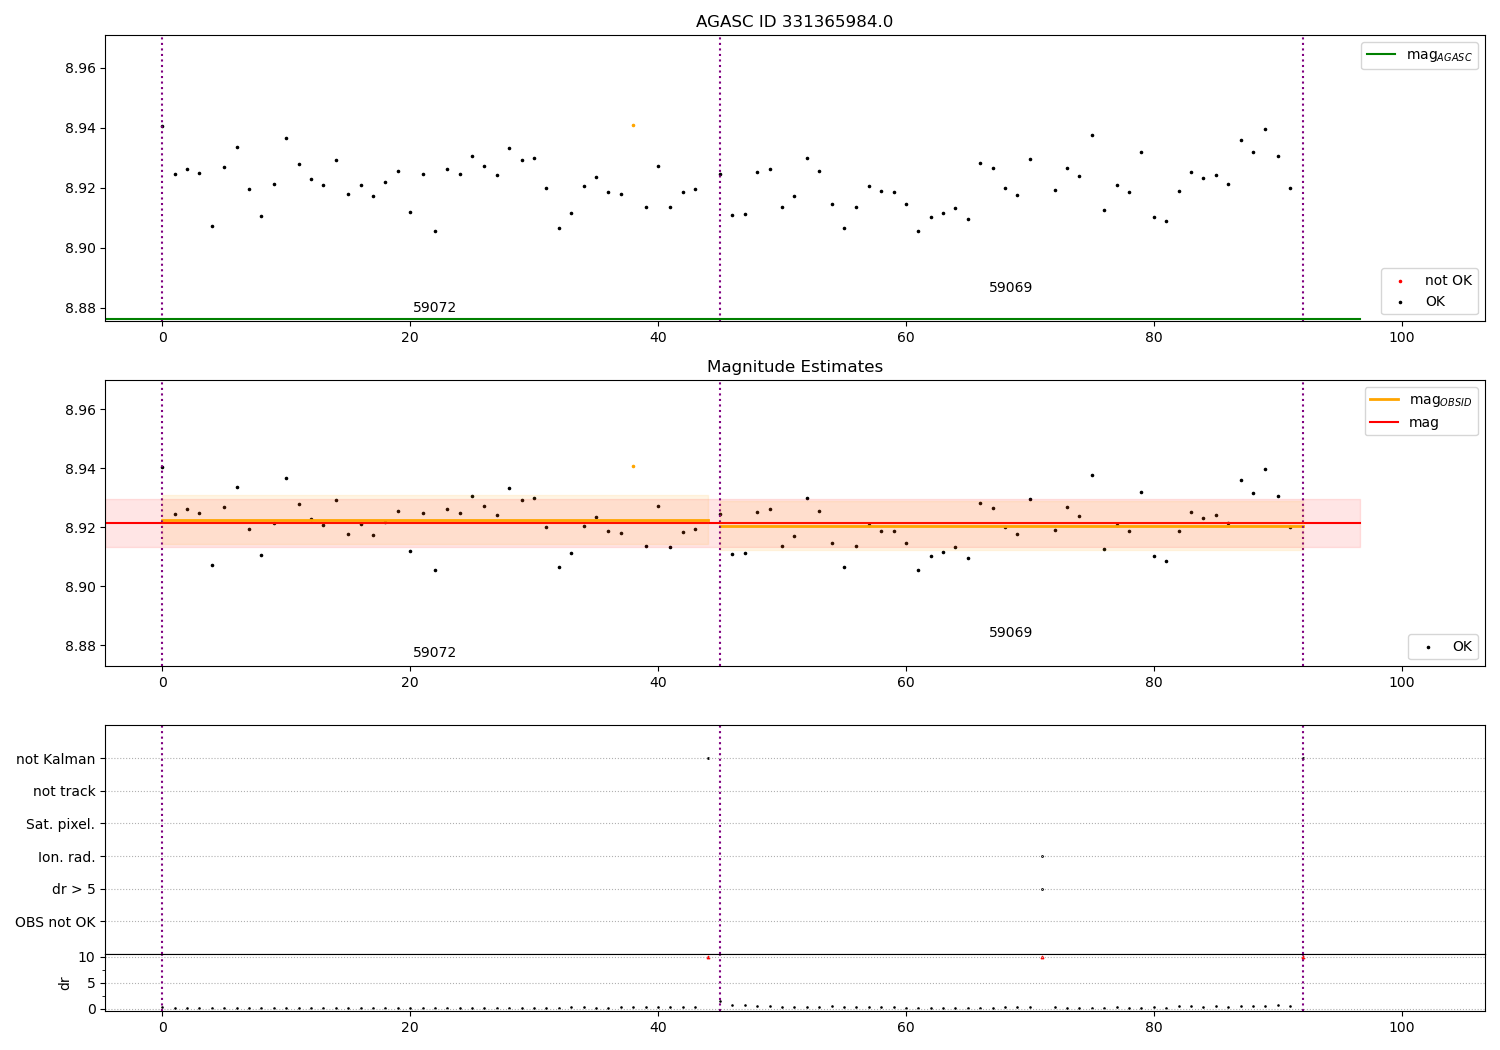
Task: Click the x-tick label 100 under the top plot
Action: click(1402, 338)
